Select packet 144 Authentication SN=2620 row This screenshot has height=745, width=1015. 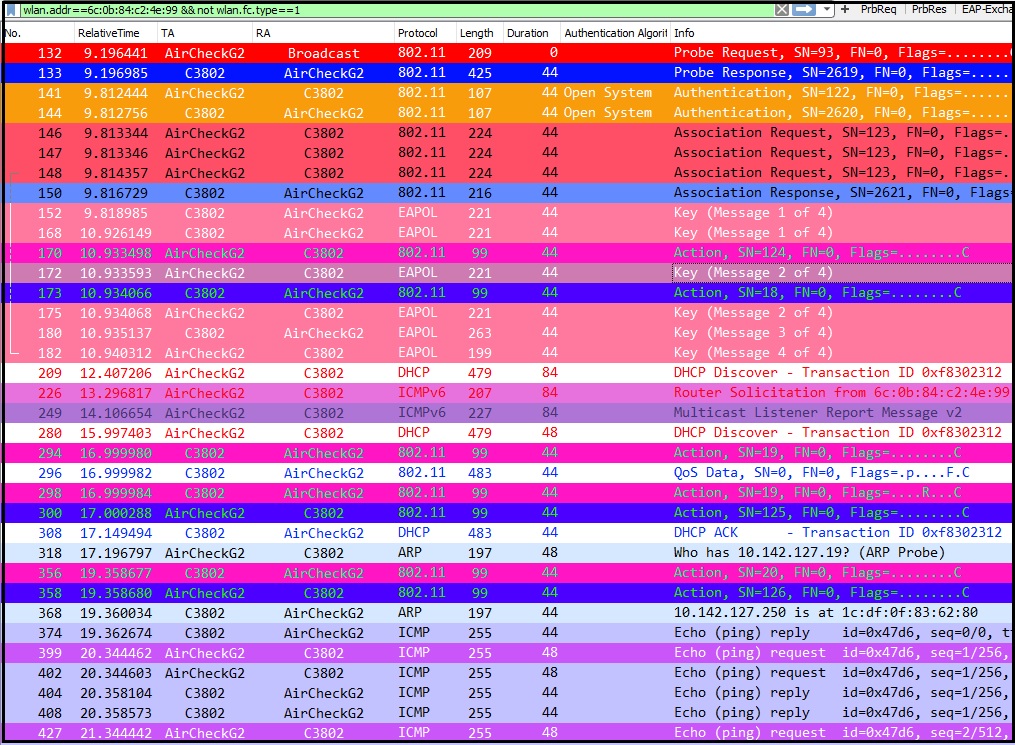point(508,113)
